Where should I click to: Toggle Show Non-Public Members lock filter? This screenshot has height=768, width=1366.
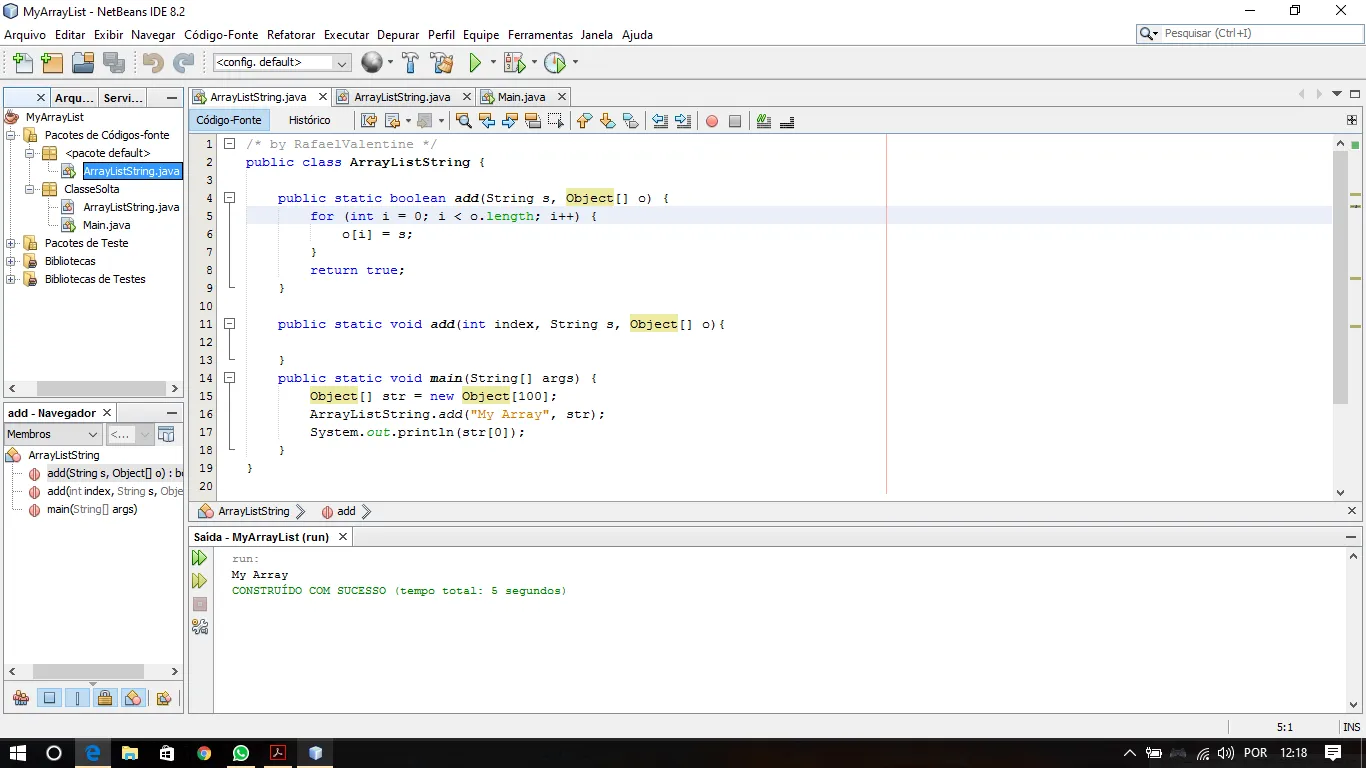105,698
